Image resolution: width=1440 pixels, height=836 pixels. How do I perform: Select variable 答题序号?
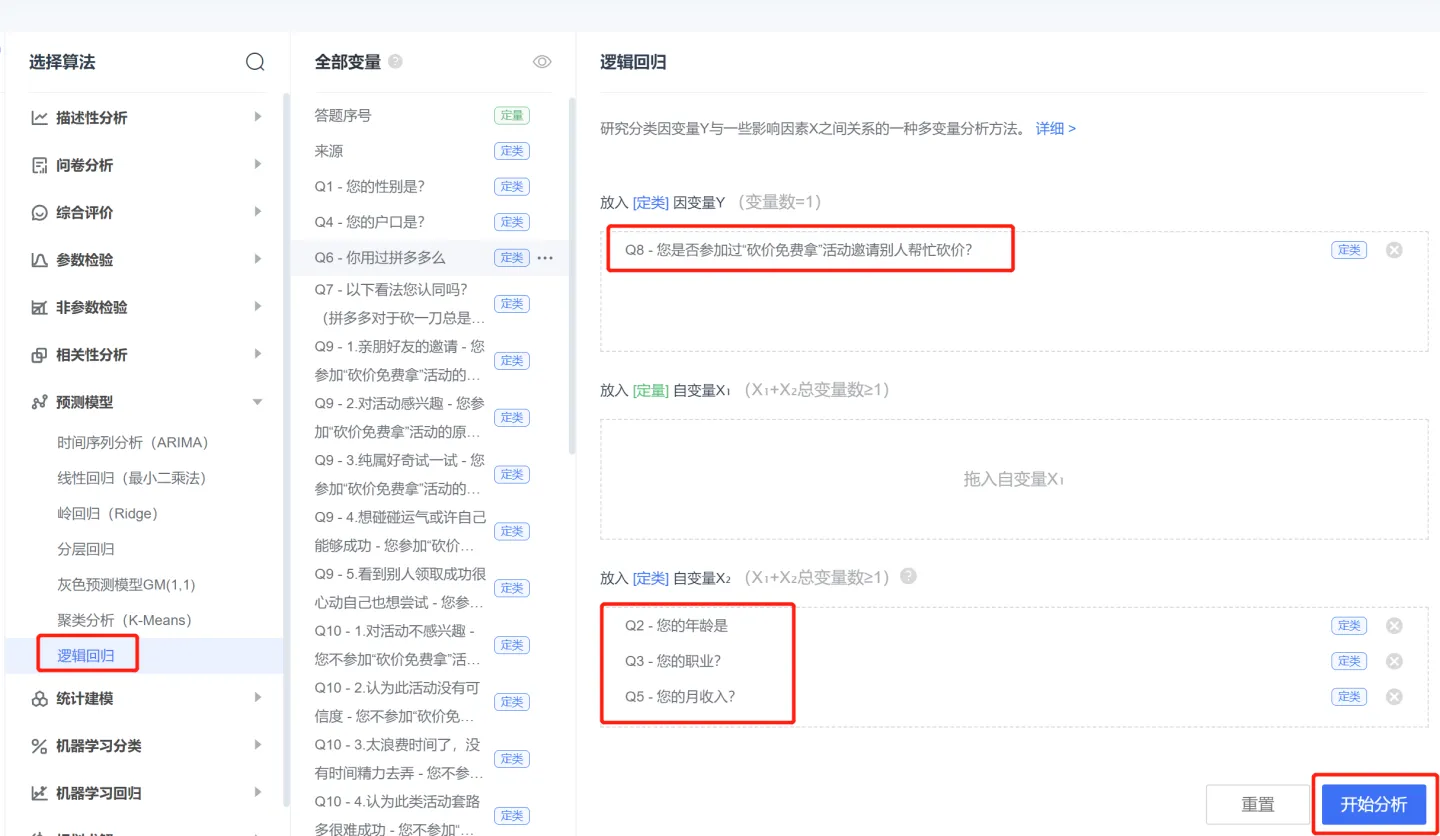tap(343, 115)
